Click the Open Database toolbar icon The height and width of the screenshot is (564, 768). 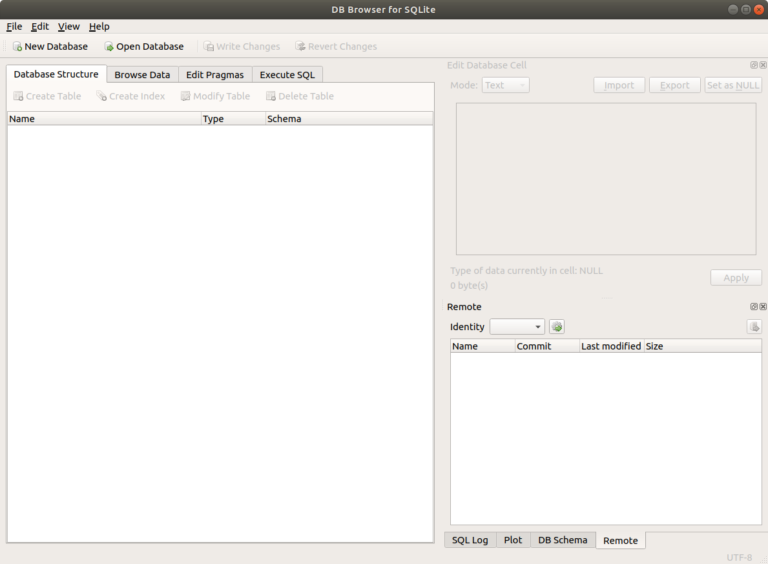point(109,47)
